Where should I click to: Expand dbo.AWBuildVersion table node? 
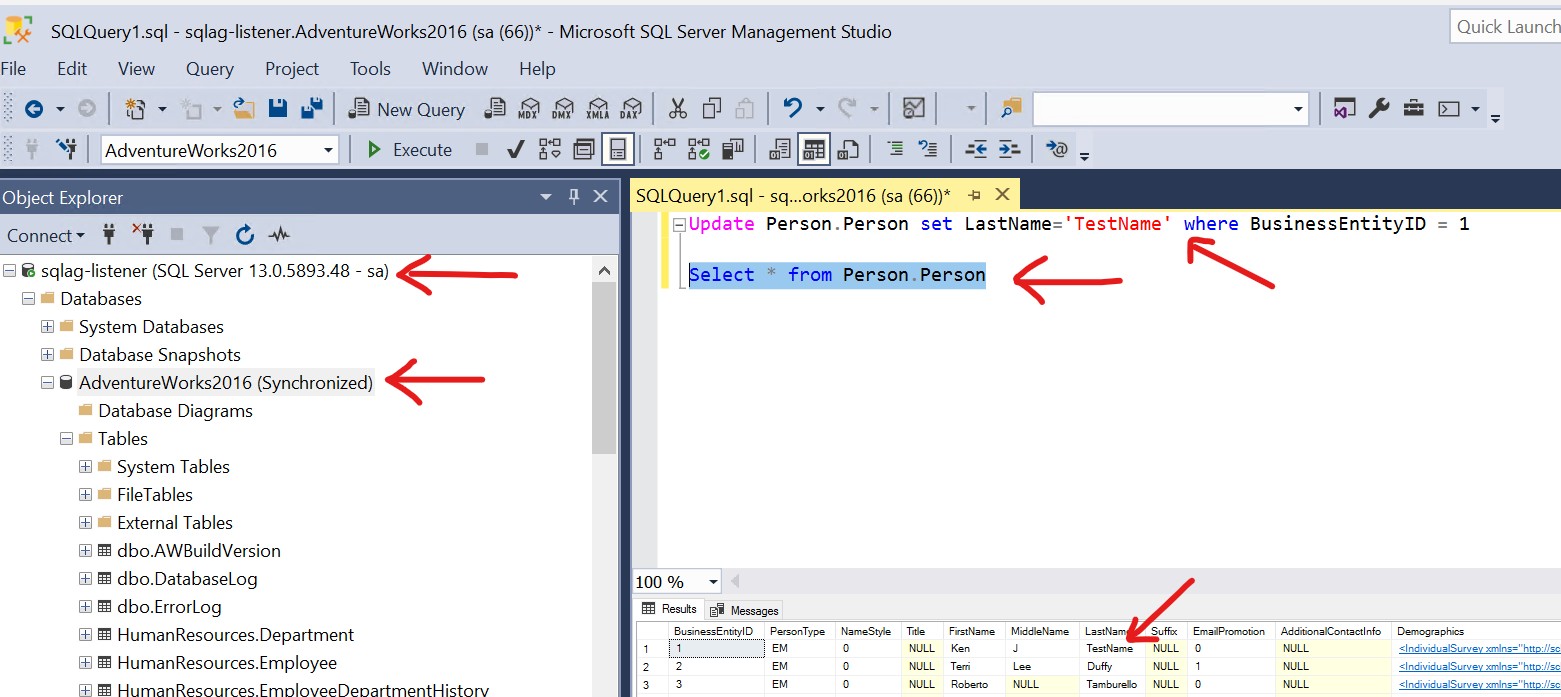(x=85, y=551)
